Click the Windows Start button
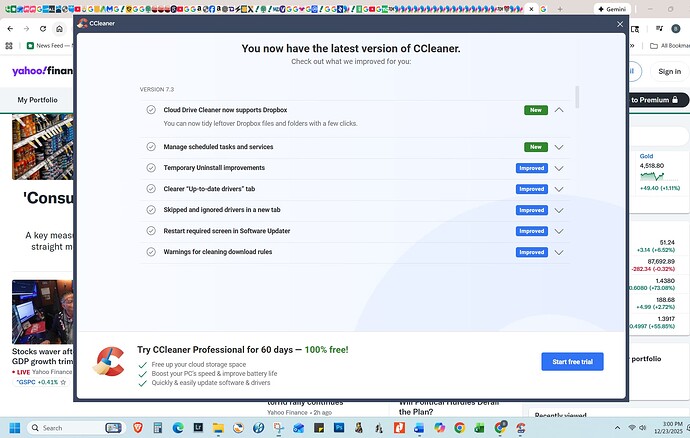This screenshot has width=690, height=438. pyautogui.click(x=16, y=428)
